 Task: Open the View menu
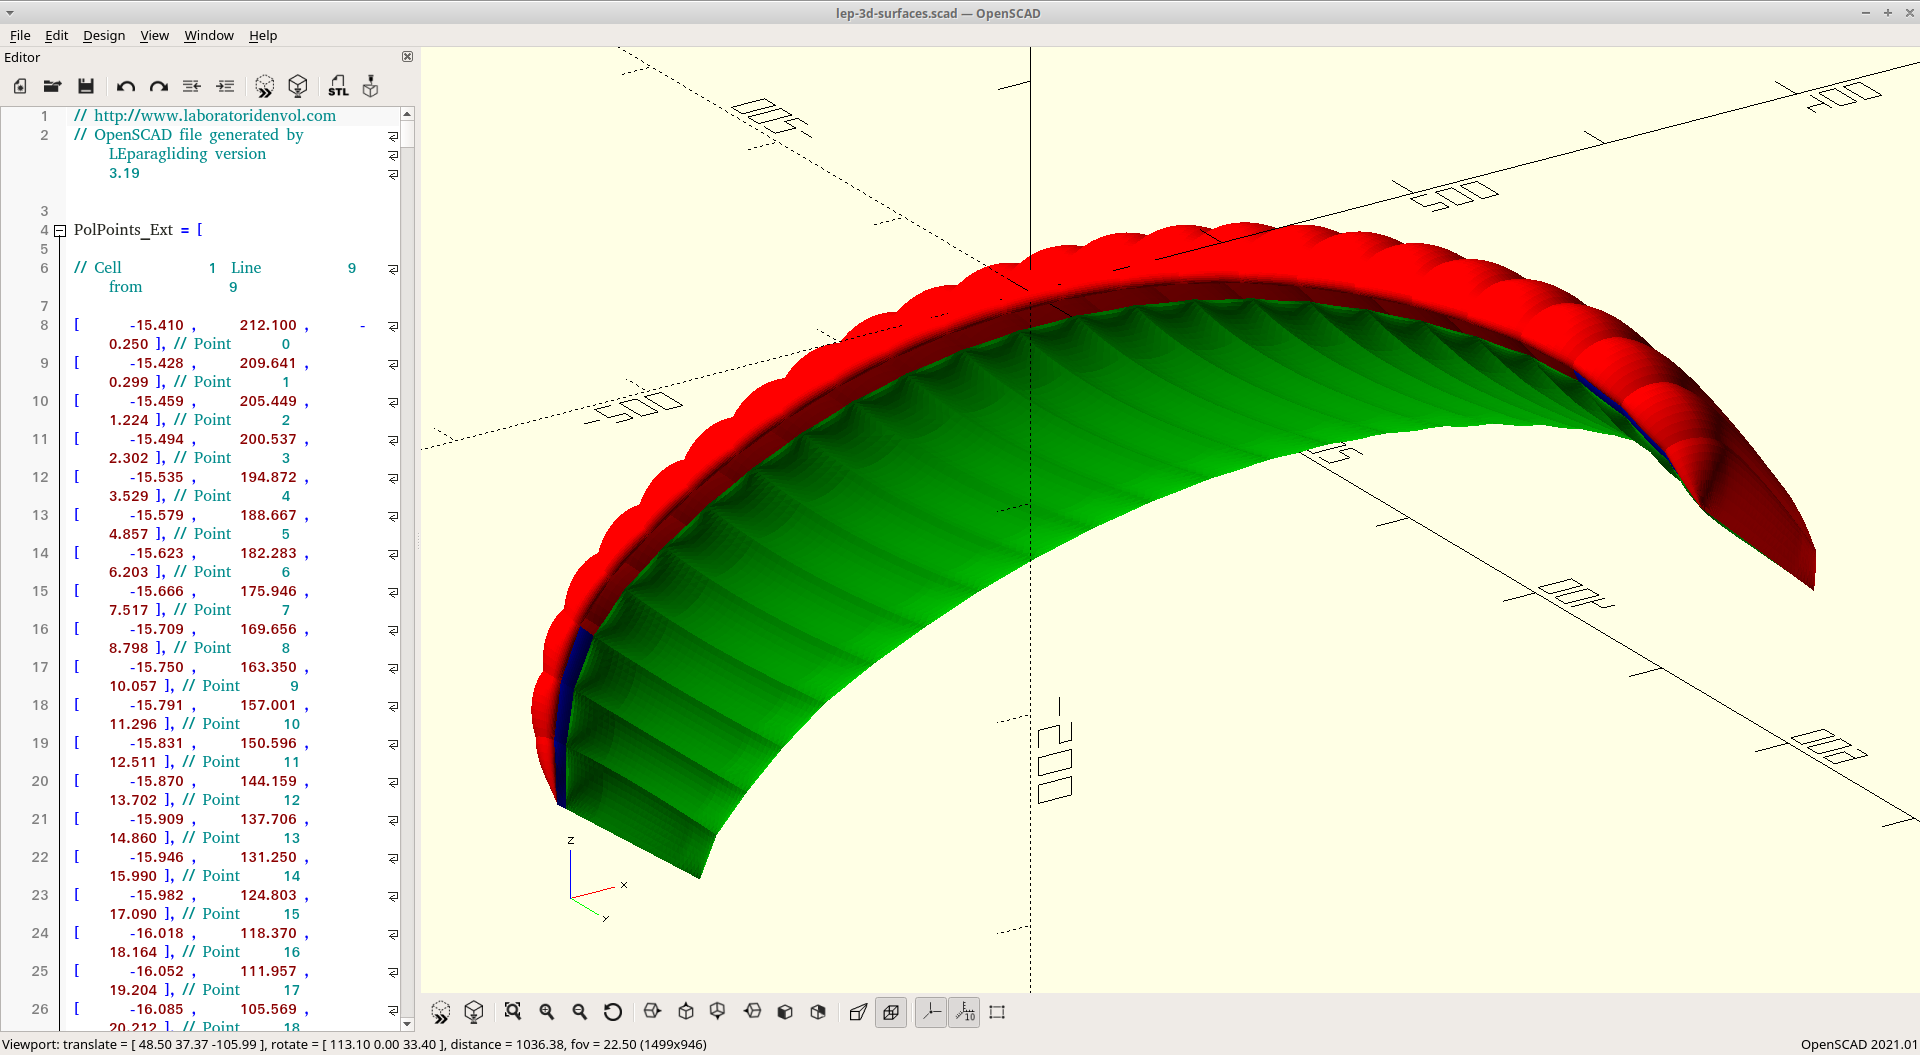point(154,35)
